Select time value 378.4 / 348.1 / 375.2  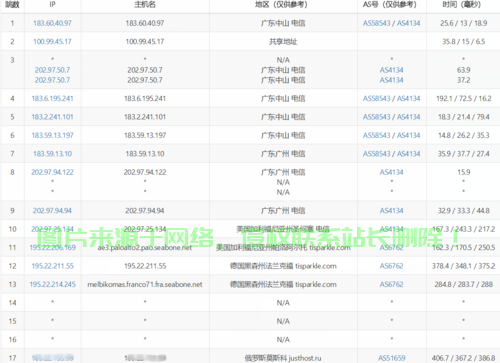tap(463, 266)
